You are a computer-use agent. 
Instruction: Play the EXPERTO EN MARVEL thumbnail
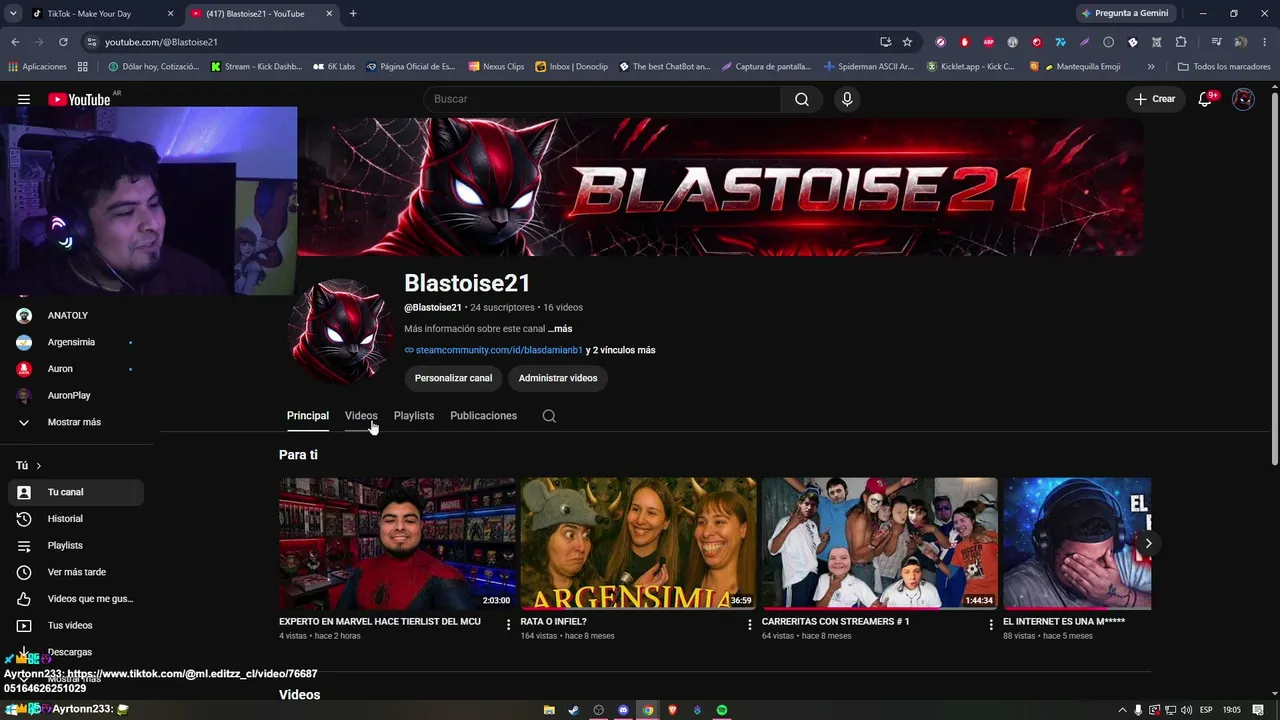pyautogui.click(x=397, y=543)
